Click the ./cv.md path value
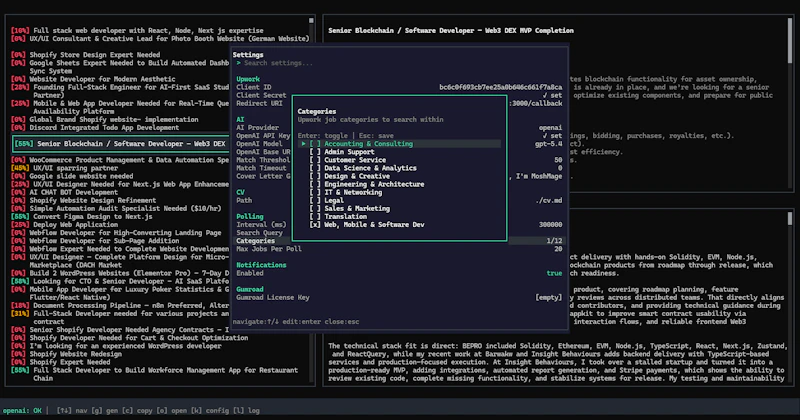The height and width of the screenshot is (420, 800). [548, 201]
